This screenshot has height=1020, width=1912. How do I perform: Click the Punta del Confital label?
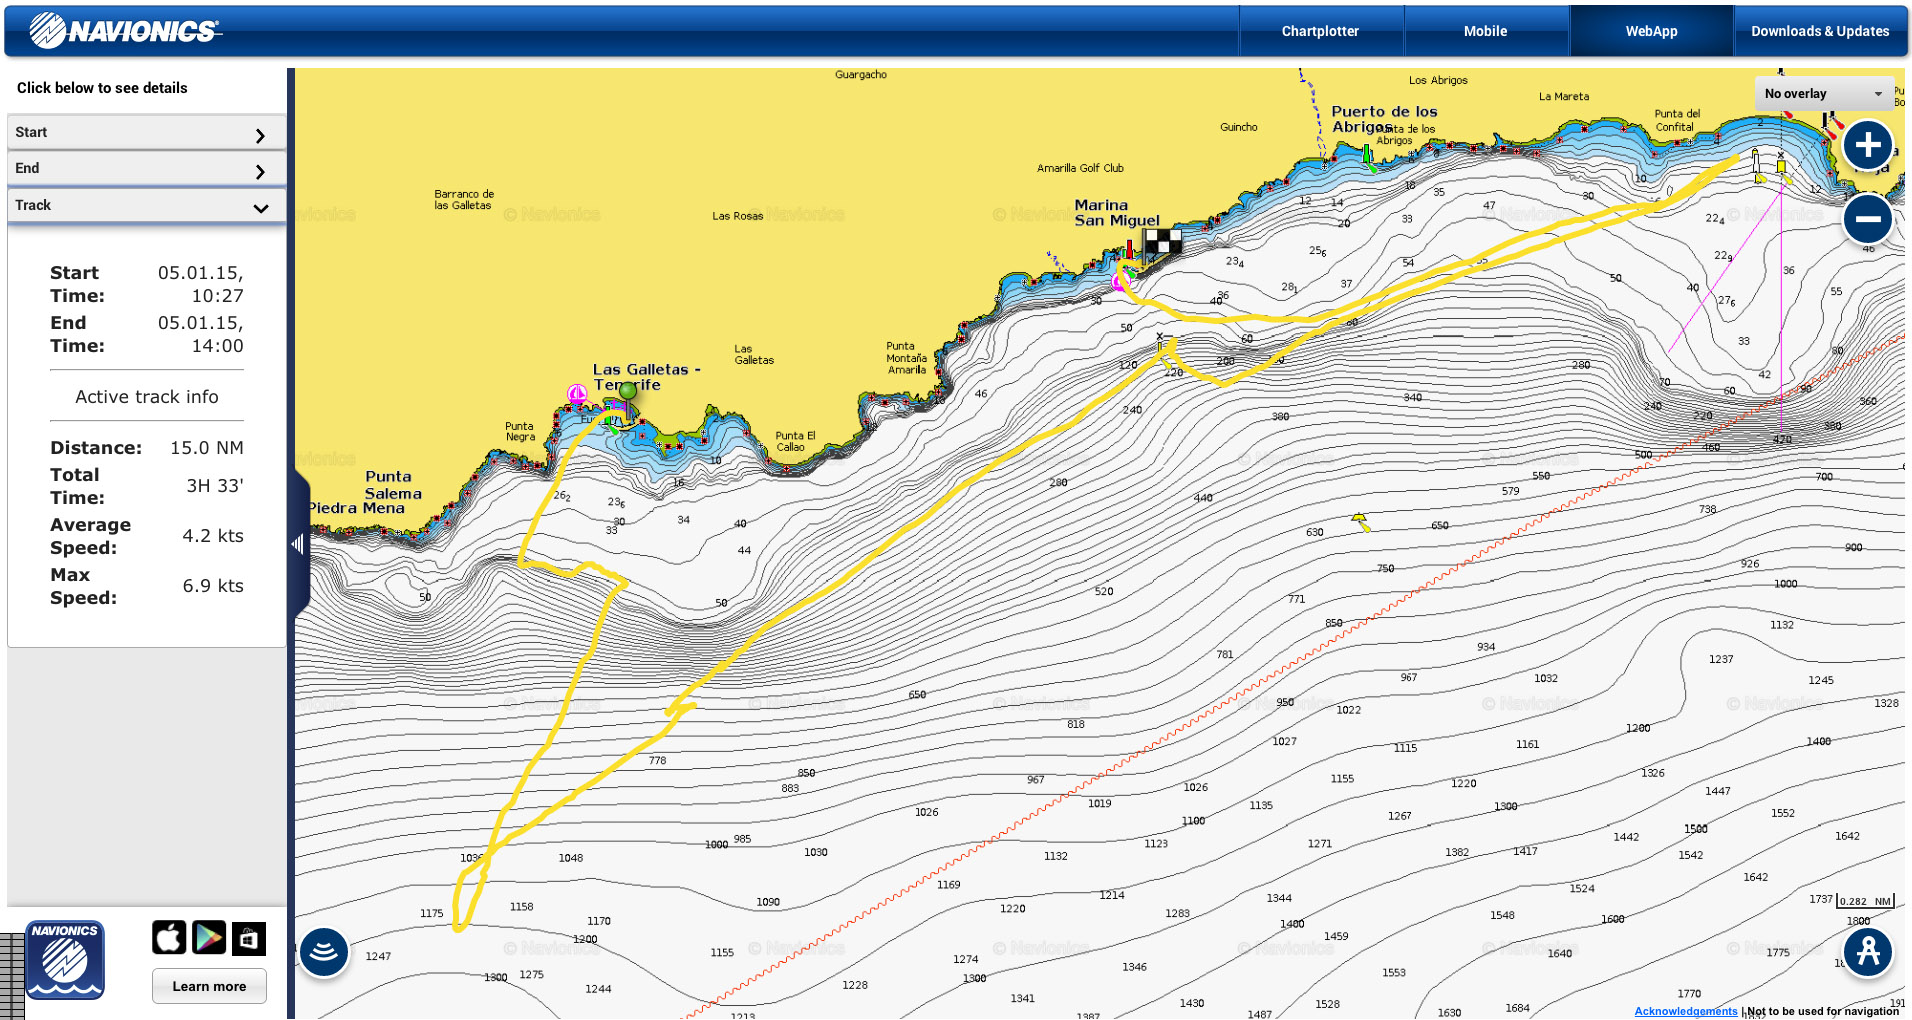(x=1677, y=120)
